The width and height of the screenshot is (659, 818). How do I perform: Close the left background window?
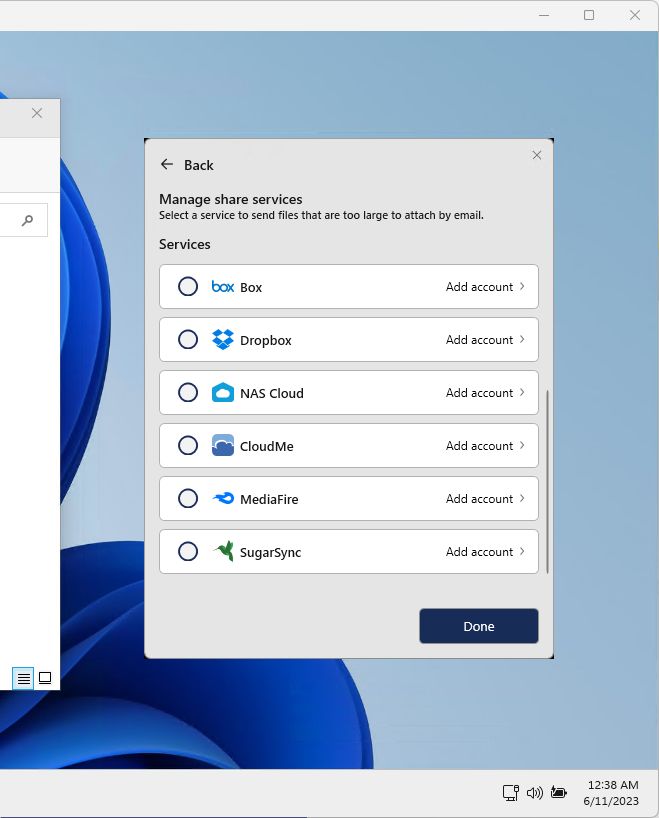click(x=37, y=113)
